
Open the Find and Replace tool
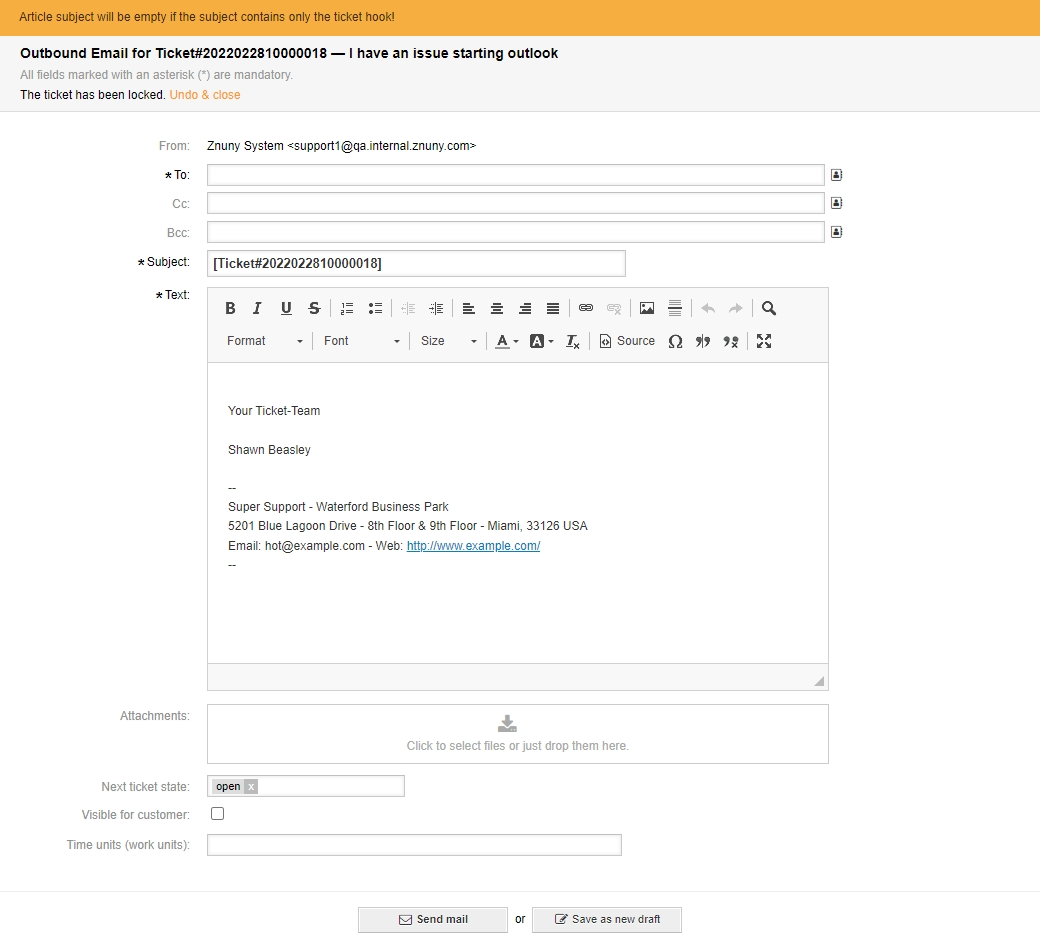(768, 308)
